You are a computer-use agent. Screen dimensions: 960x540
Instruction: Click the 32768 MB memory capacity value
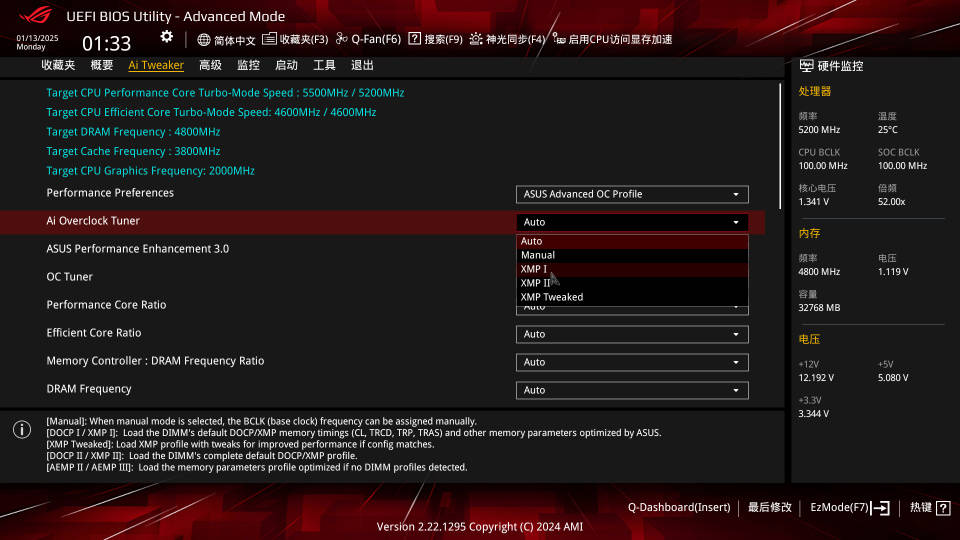(819, 308)
